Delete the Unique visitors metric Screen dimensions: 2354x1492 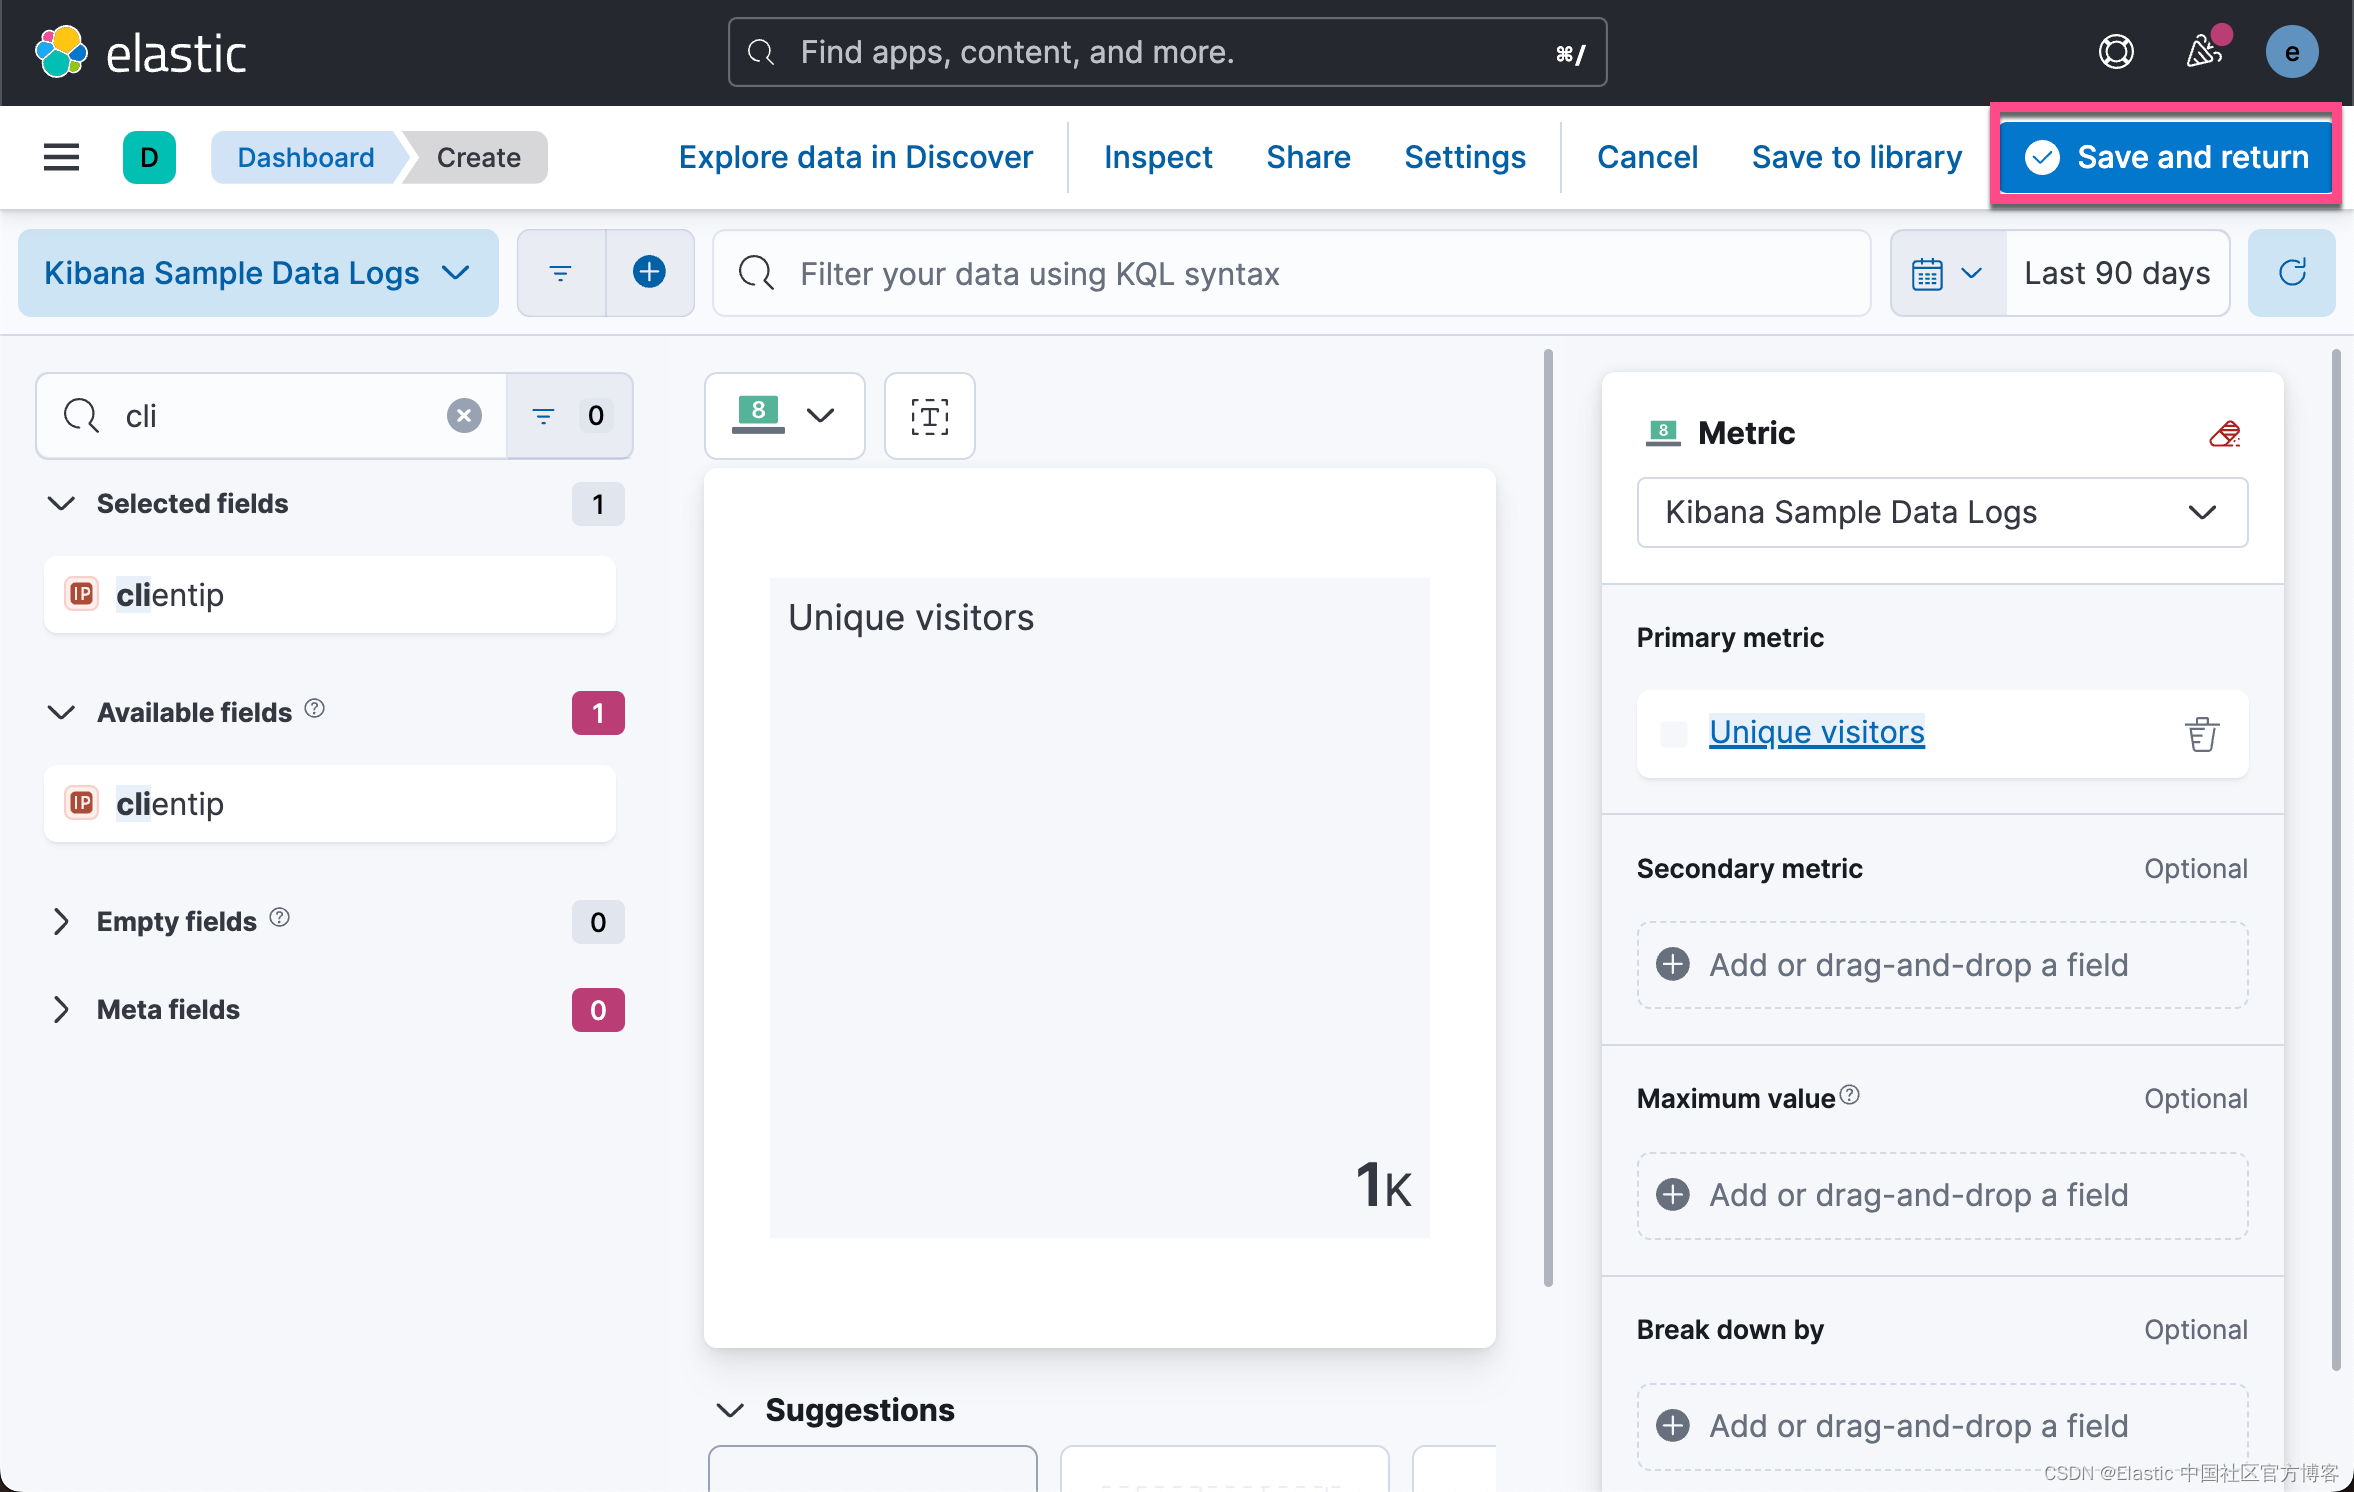point(2201,734)
